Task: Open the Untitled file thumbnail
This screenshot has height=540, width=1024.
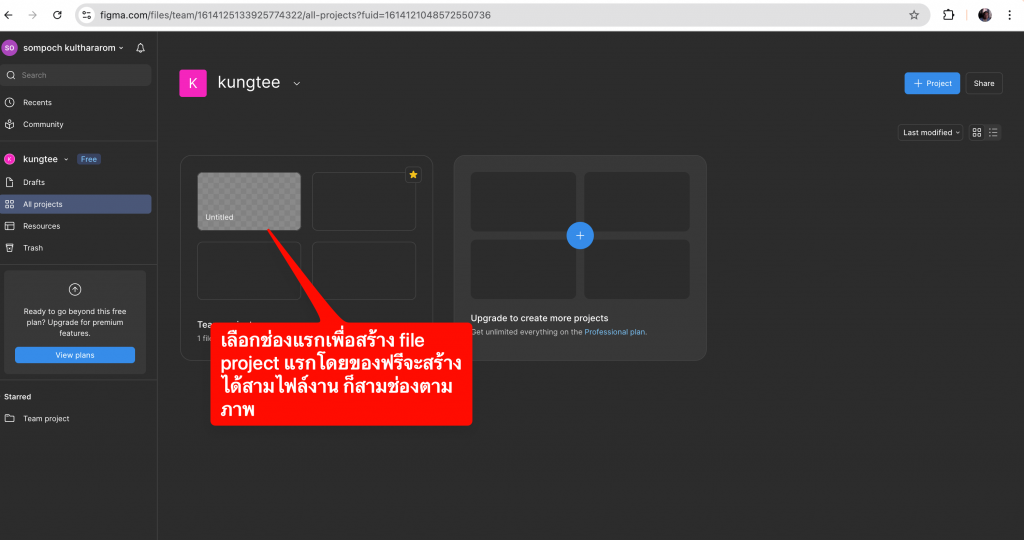Action: tap(249, 200)
